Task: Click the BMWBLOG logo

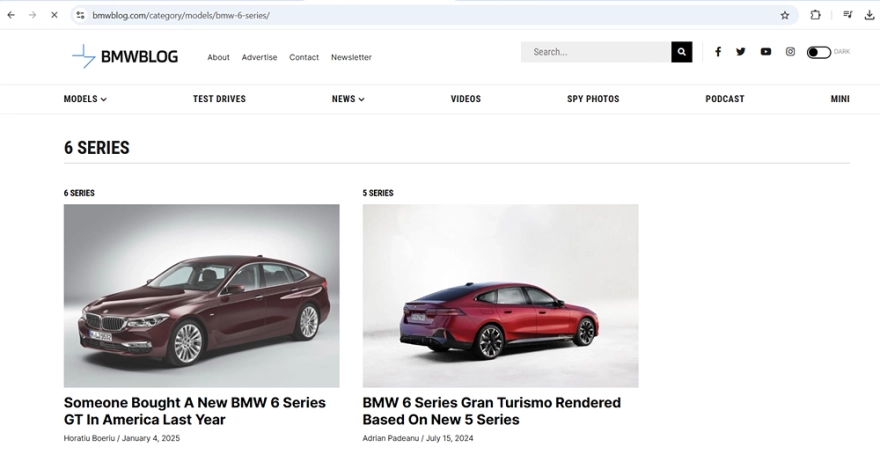Action: pyautogui.click(x=125, y=56)
